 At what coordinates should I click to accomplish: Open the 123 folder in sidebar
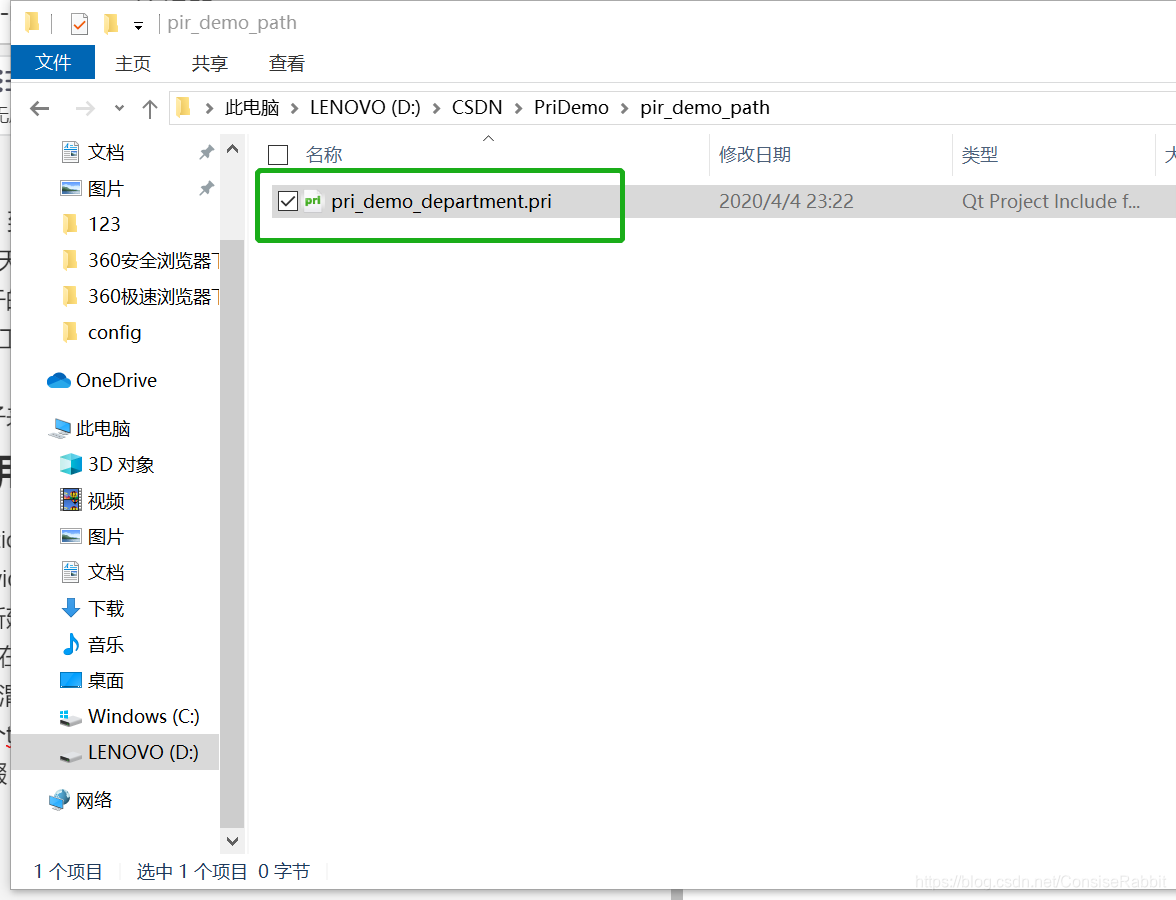coord(104,224)
